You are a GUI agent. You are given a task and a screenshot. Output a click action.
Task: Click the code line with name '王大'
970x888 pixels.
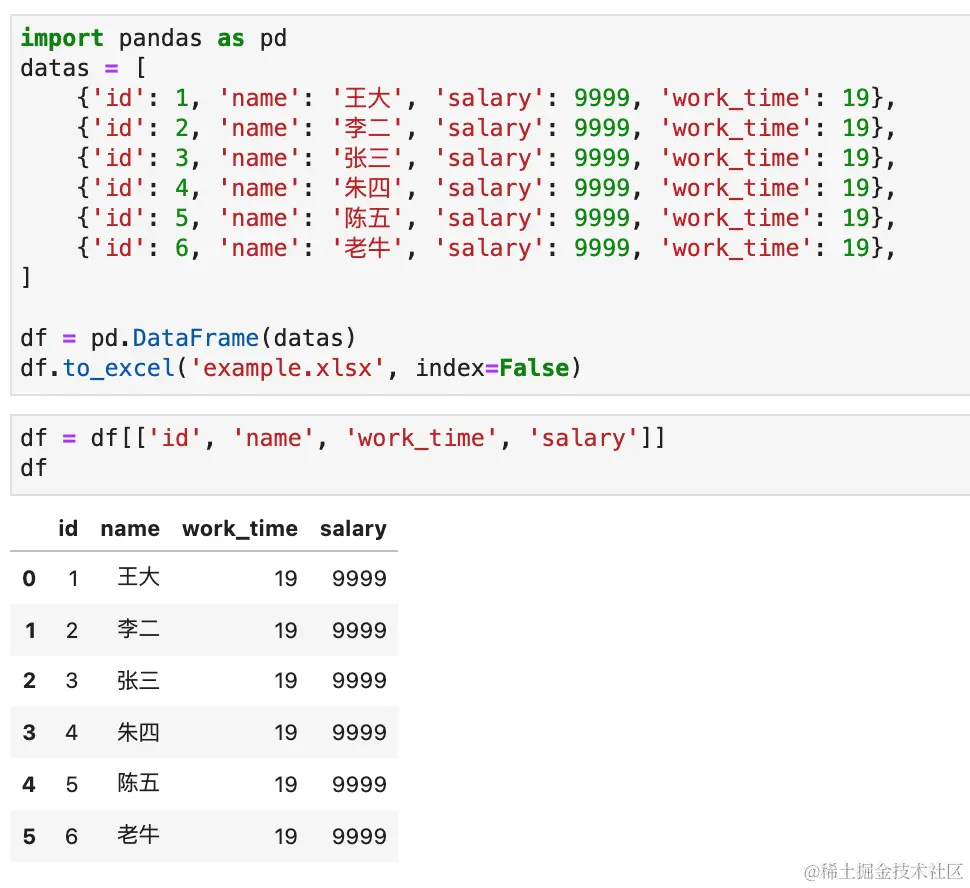[486, 98]
